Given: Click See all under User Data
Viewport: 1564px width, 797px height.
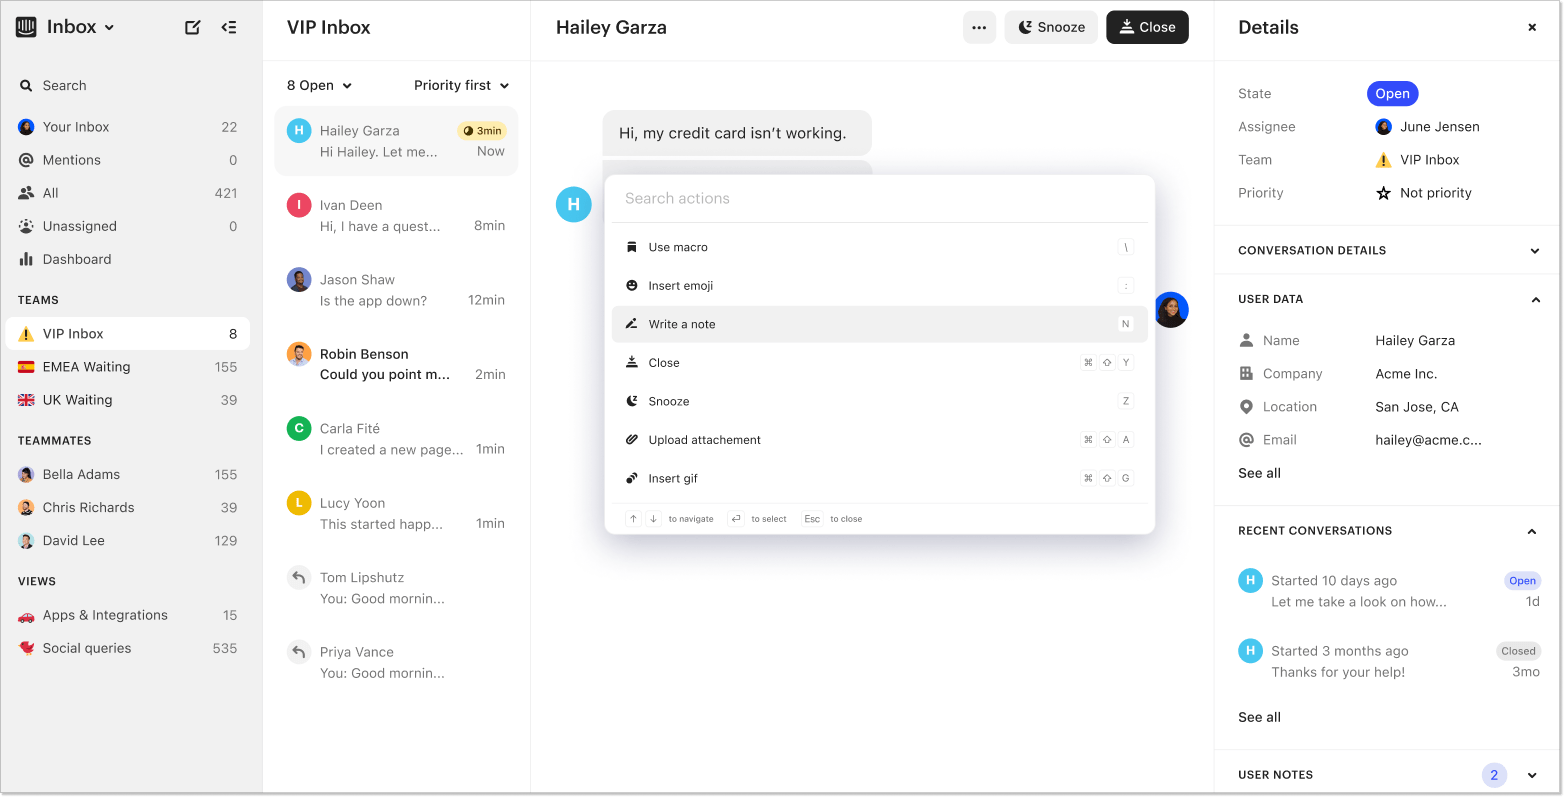Looking at the screenshot, I should click(1259, 473).
